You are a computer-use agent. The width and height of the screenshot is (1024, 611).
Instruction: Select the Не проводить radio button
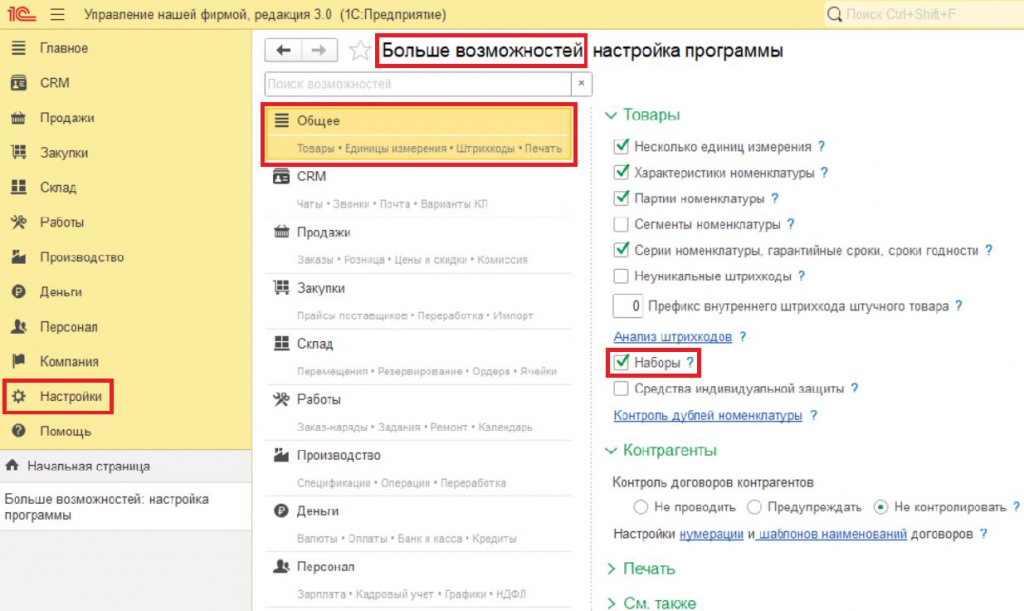tap(641, 507)
